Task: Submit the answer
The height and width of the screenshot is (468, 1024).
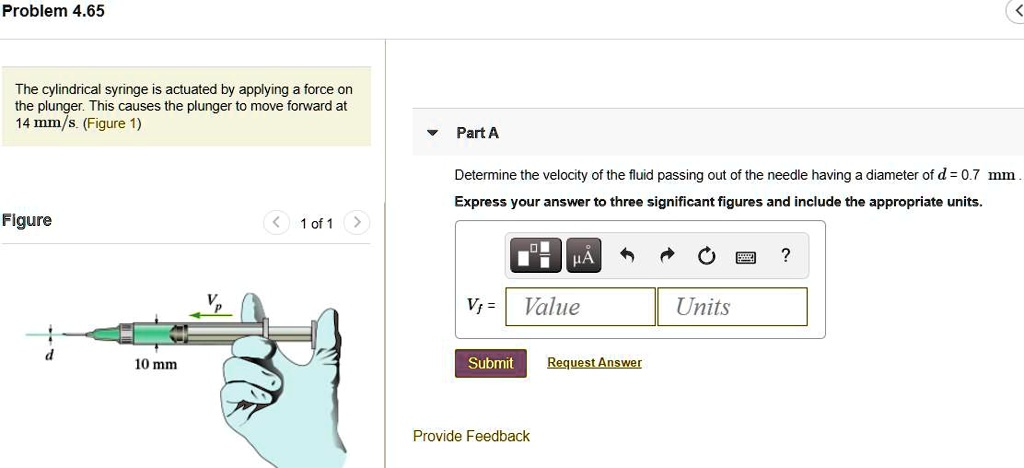Action: click(x=490, y=363)
